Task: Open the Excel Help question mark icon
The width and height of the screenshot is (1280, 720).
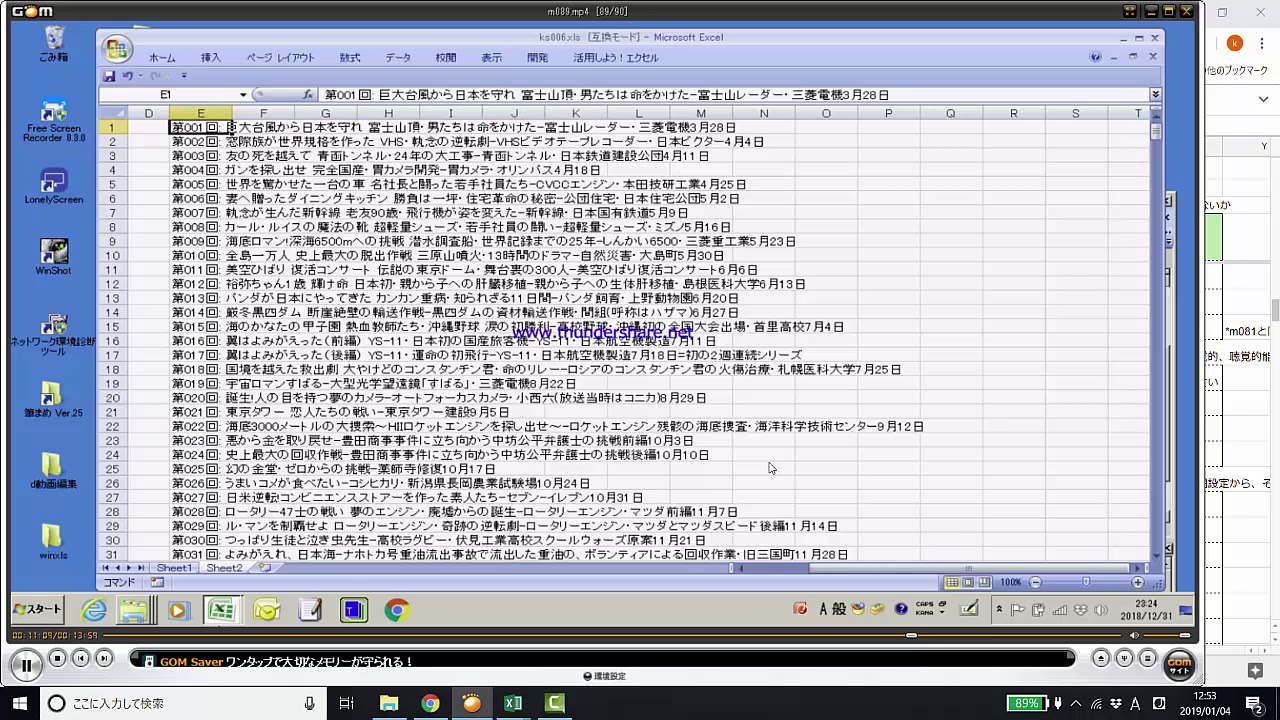Action: (1096, 58)
